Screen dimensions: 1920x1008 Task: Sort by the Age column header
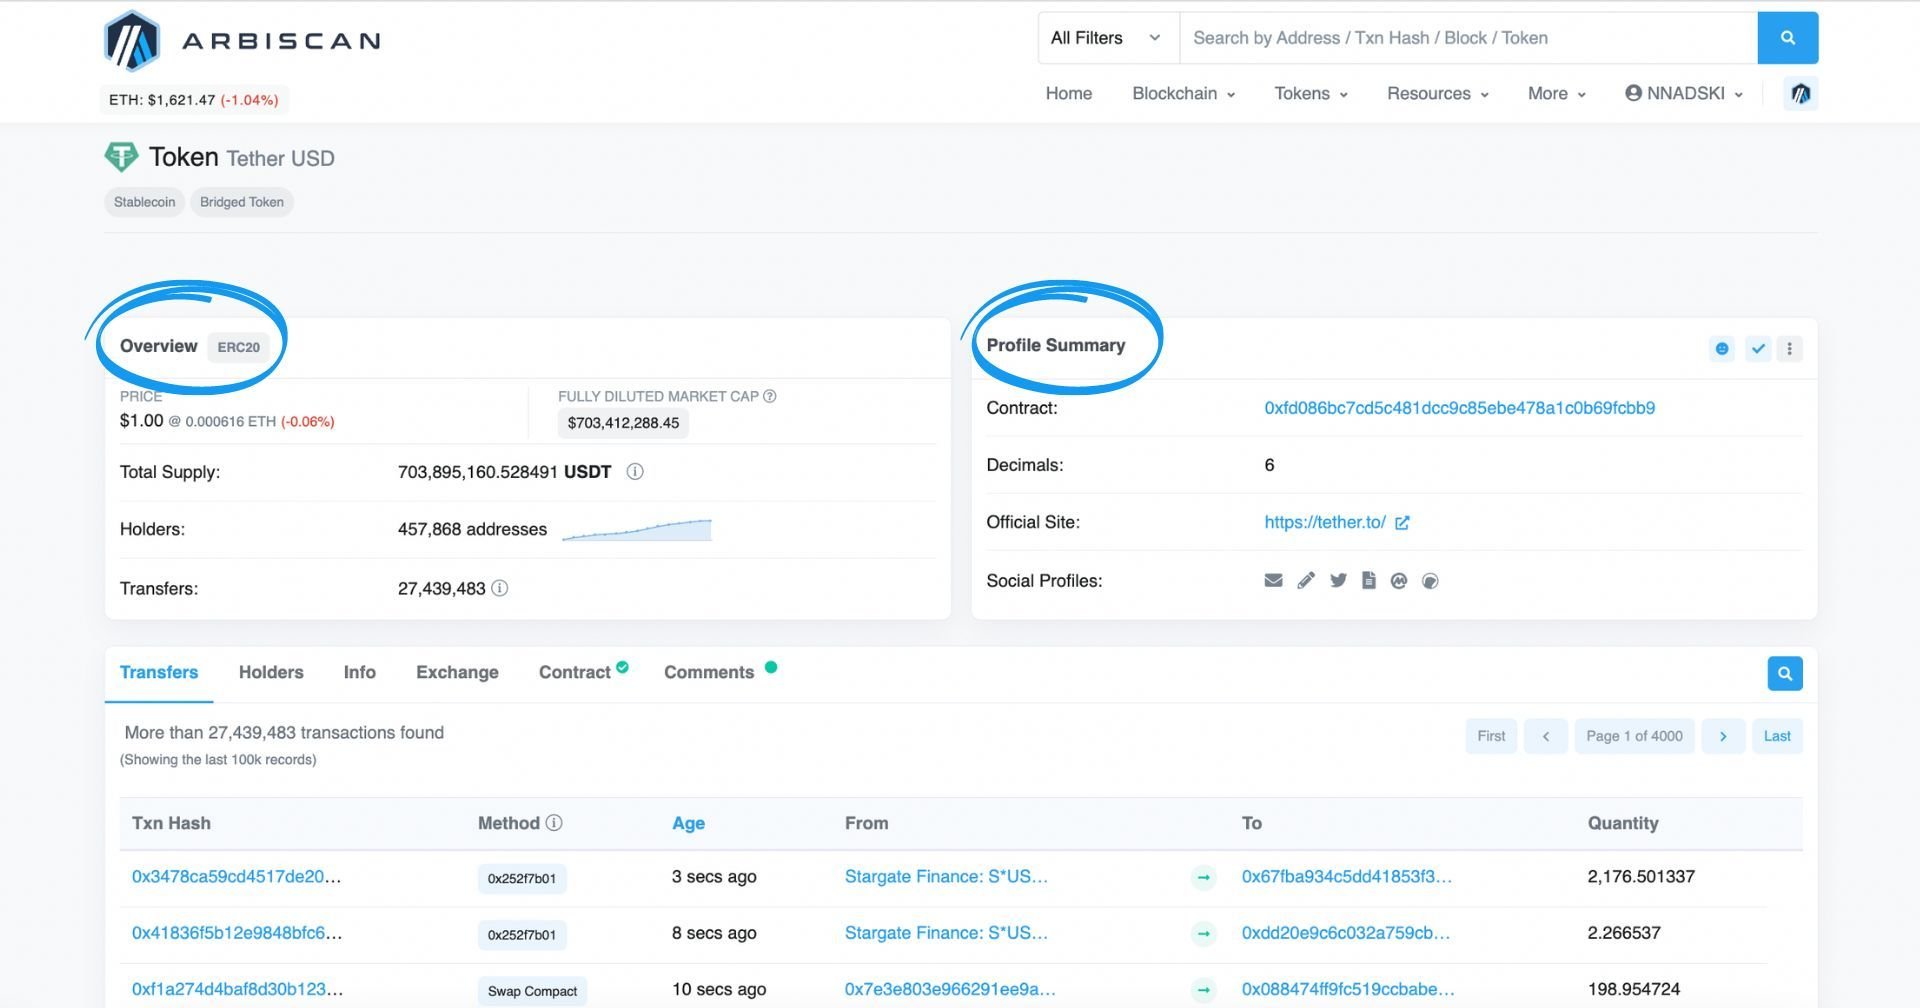pos(688,823)
